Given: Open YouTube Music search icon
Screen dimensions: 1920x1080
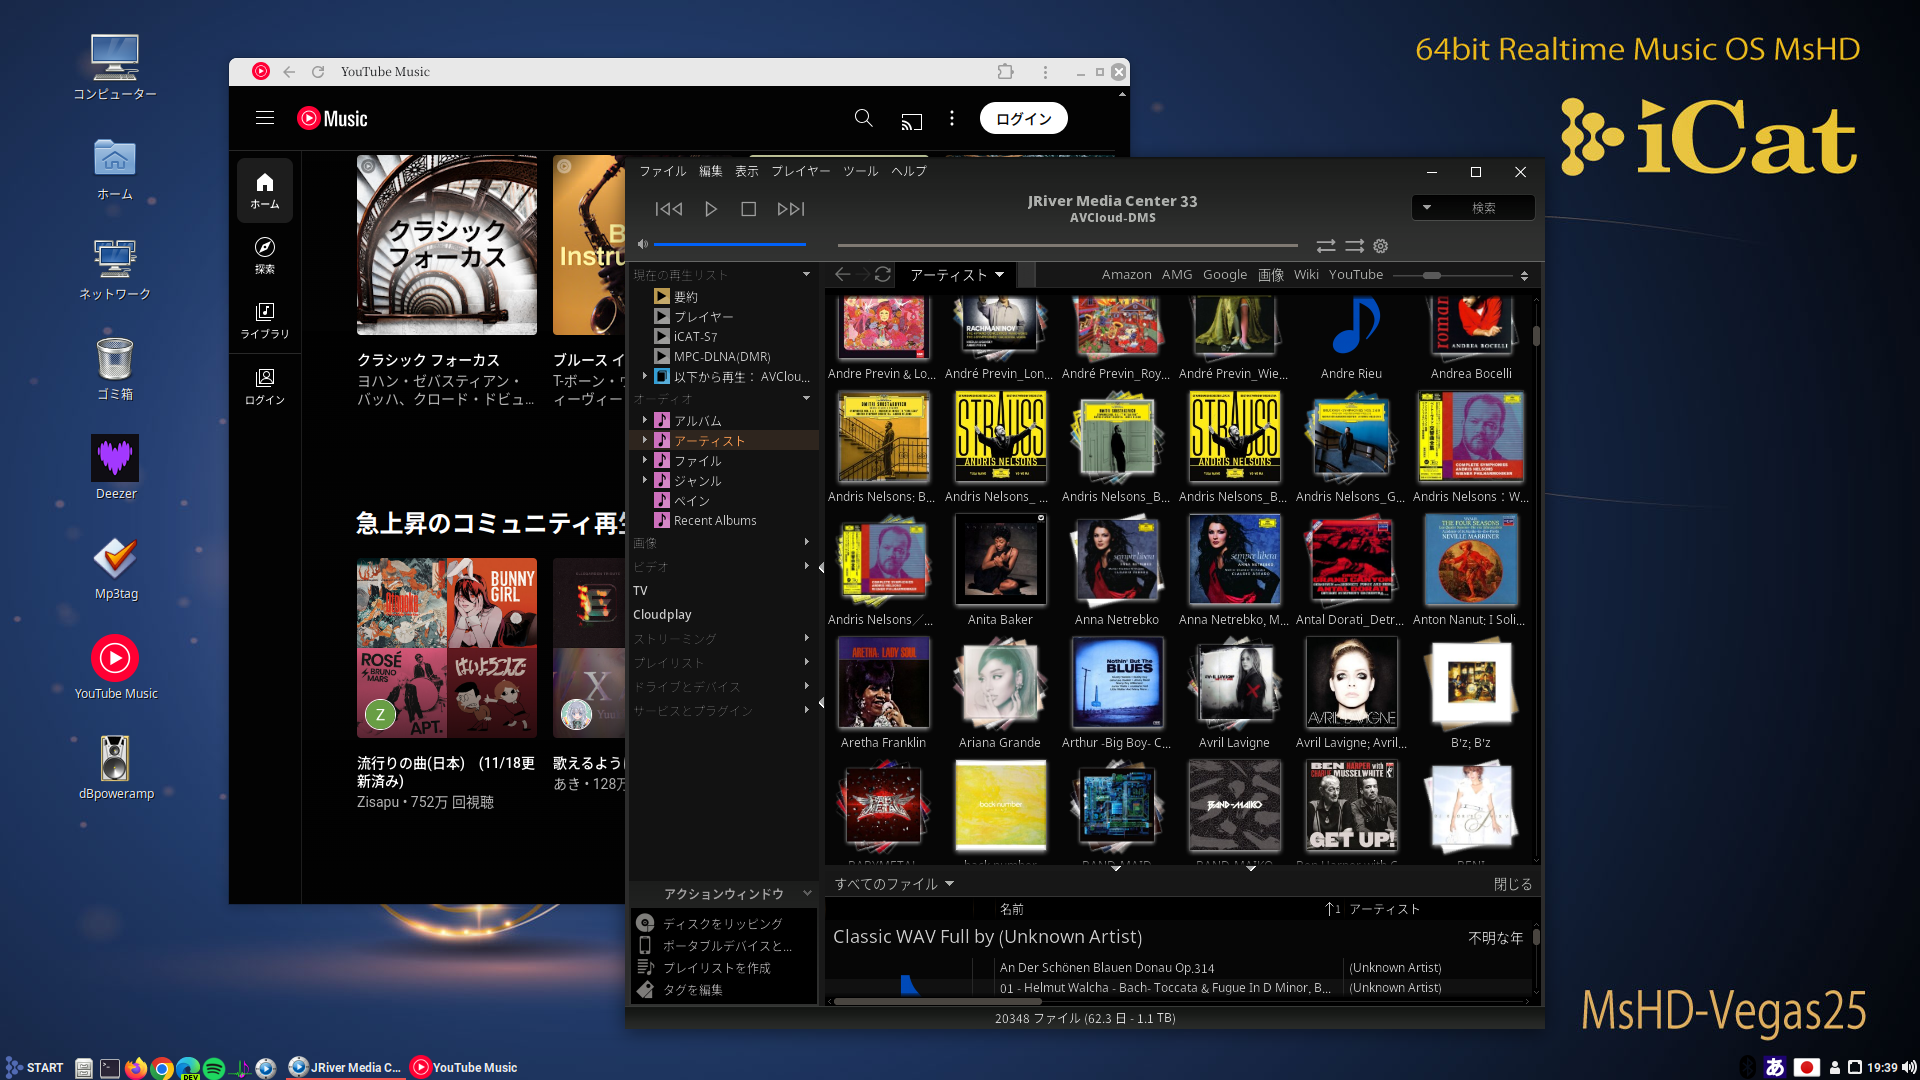Looking at the screenshot, I should coord(863,119).
